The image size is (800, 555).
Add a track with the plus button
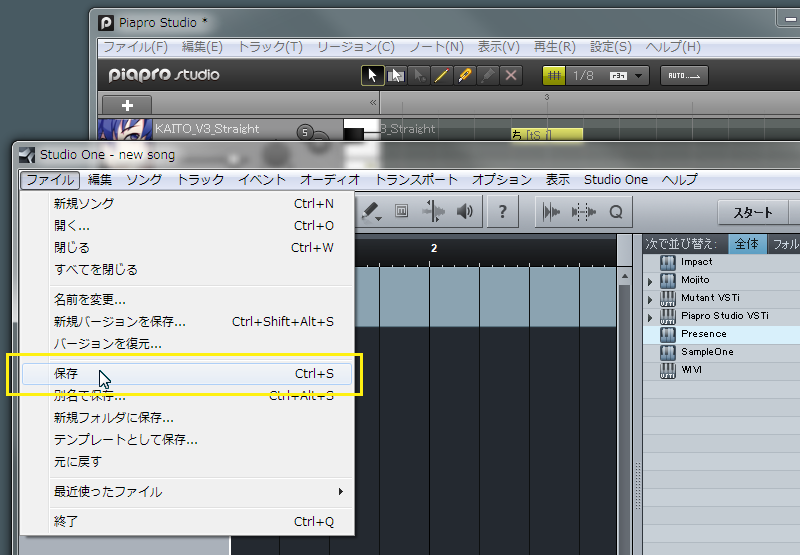[x=127, y=105]
